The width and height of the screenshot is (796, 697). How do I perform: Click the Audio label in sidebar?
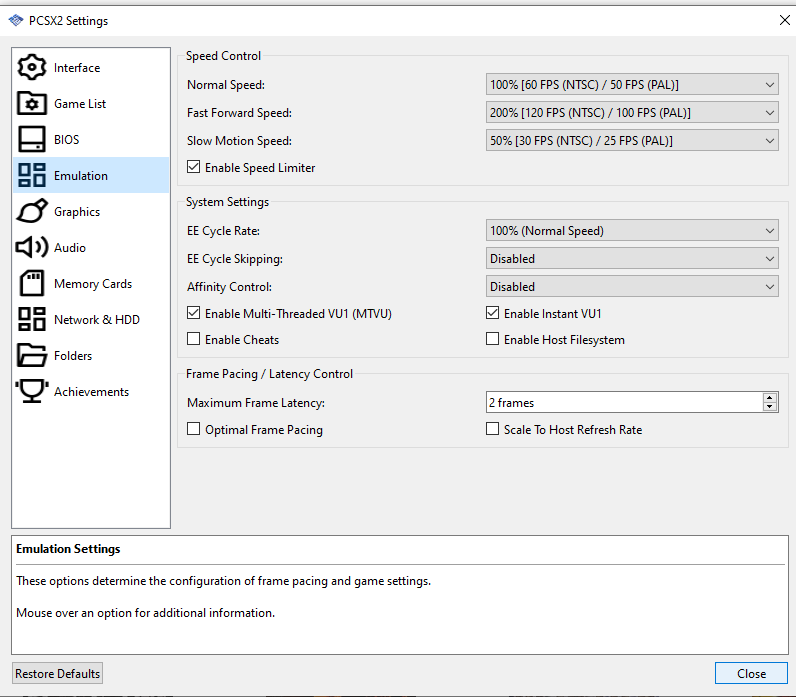[x=70, y=248]
